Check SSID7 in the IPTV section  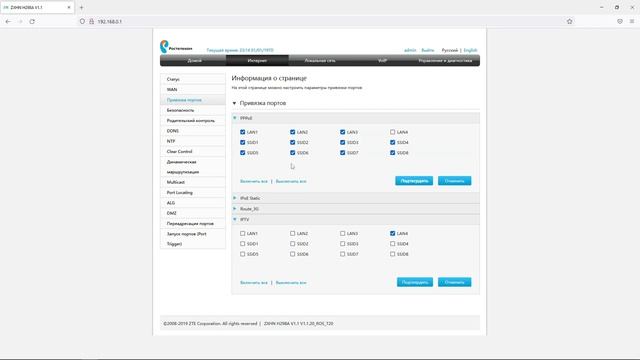pos(342,254)
